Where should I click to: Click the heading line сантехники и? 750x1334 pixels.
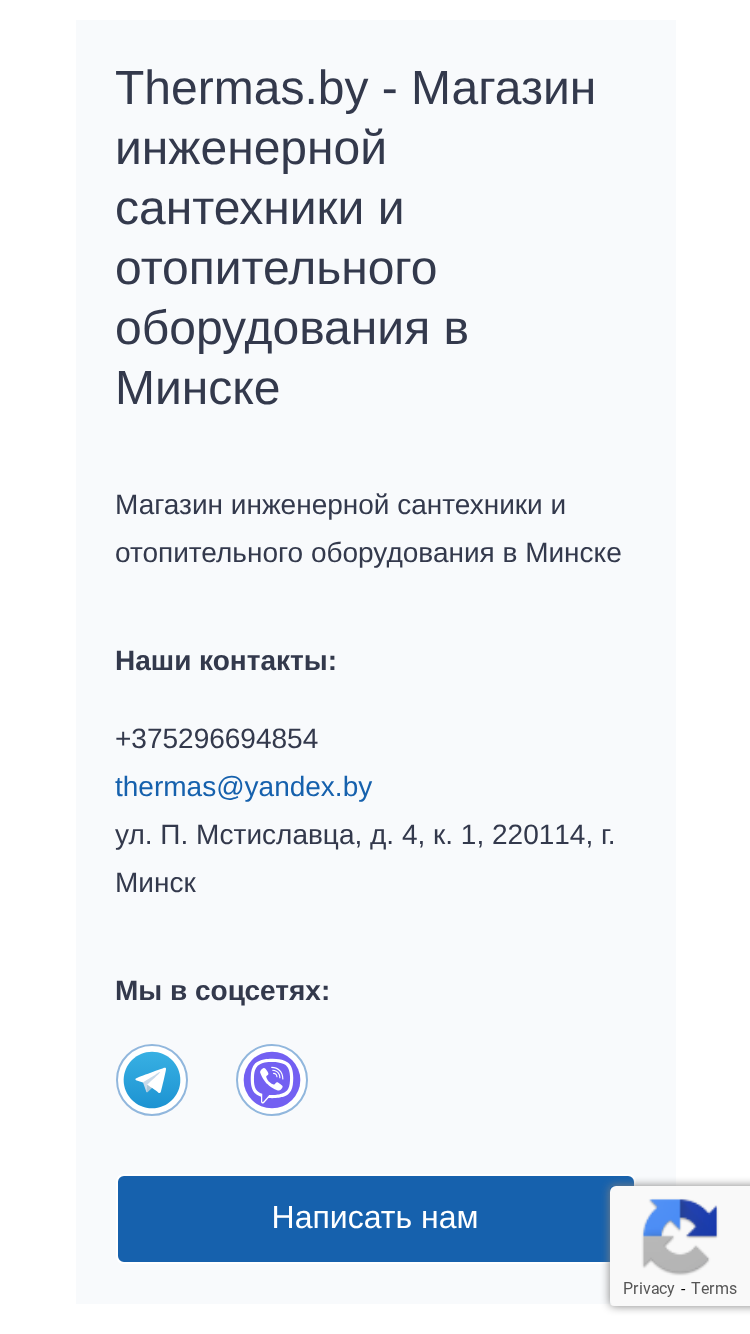[259, 209]
